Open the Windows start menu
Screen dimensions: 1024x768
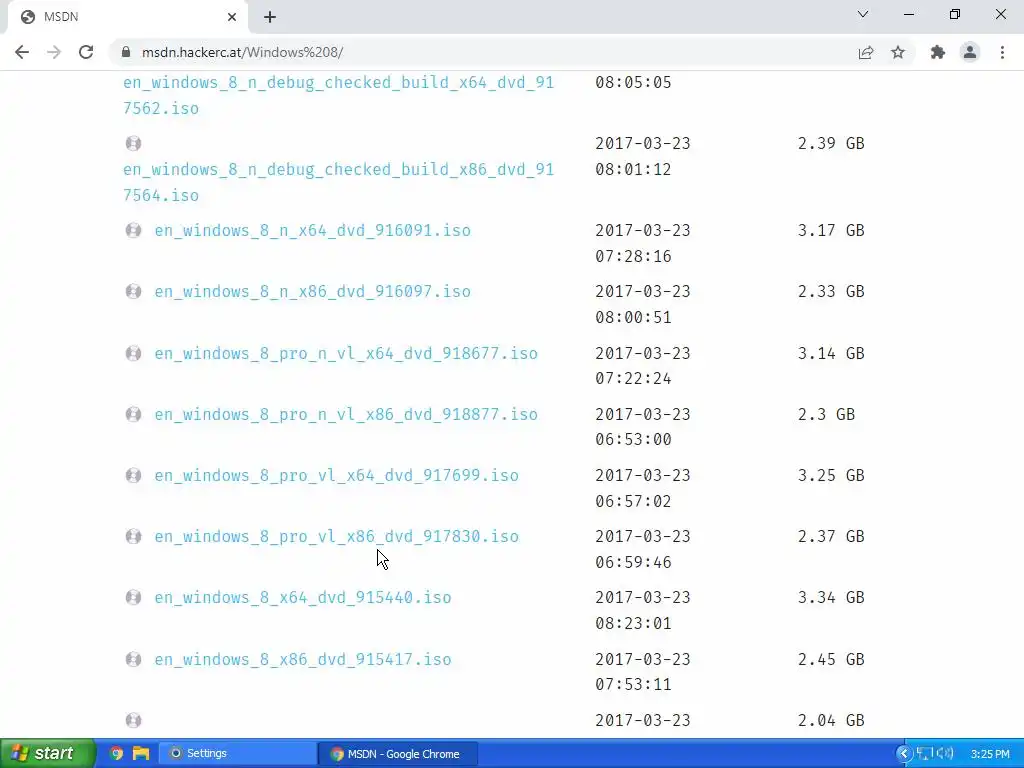(47, 754)
